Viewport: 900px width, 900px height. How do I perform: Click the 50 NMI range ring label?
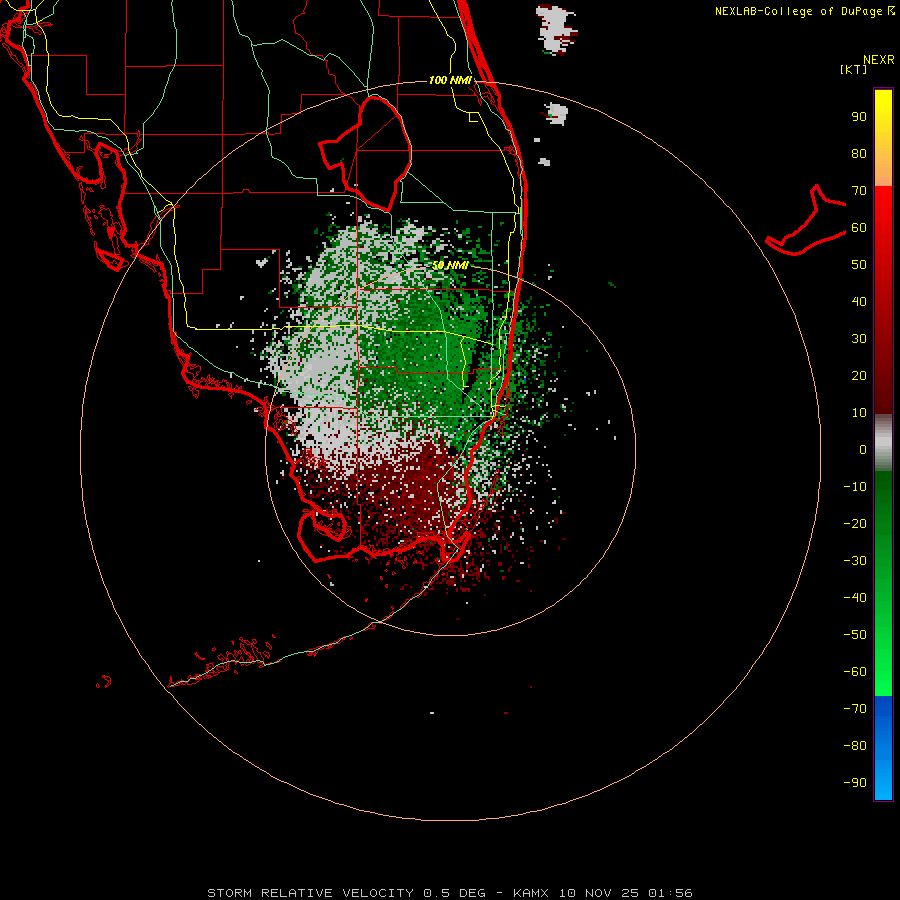(450, 265)
